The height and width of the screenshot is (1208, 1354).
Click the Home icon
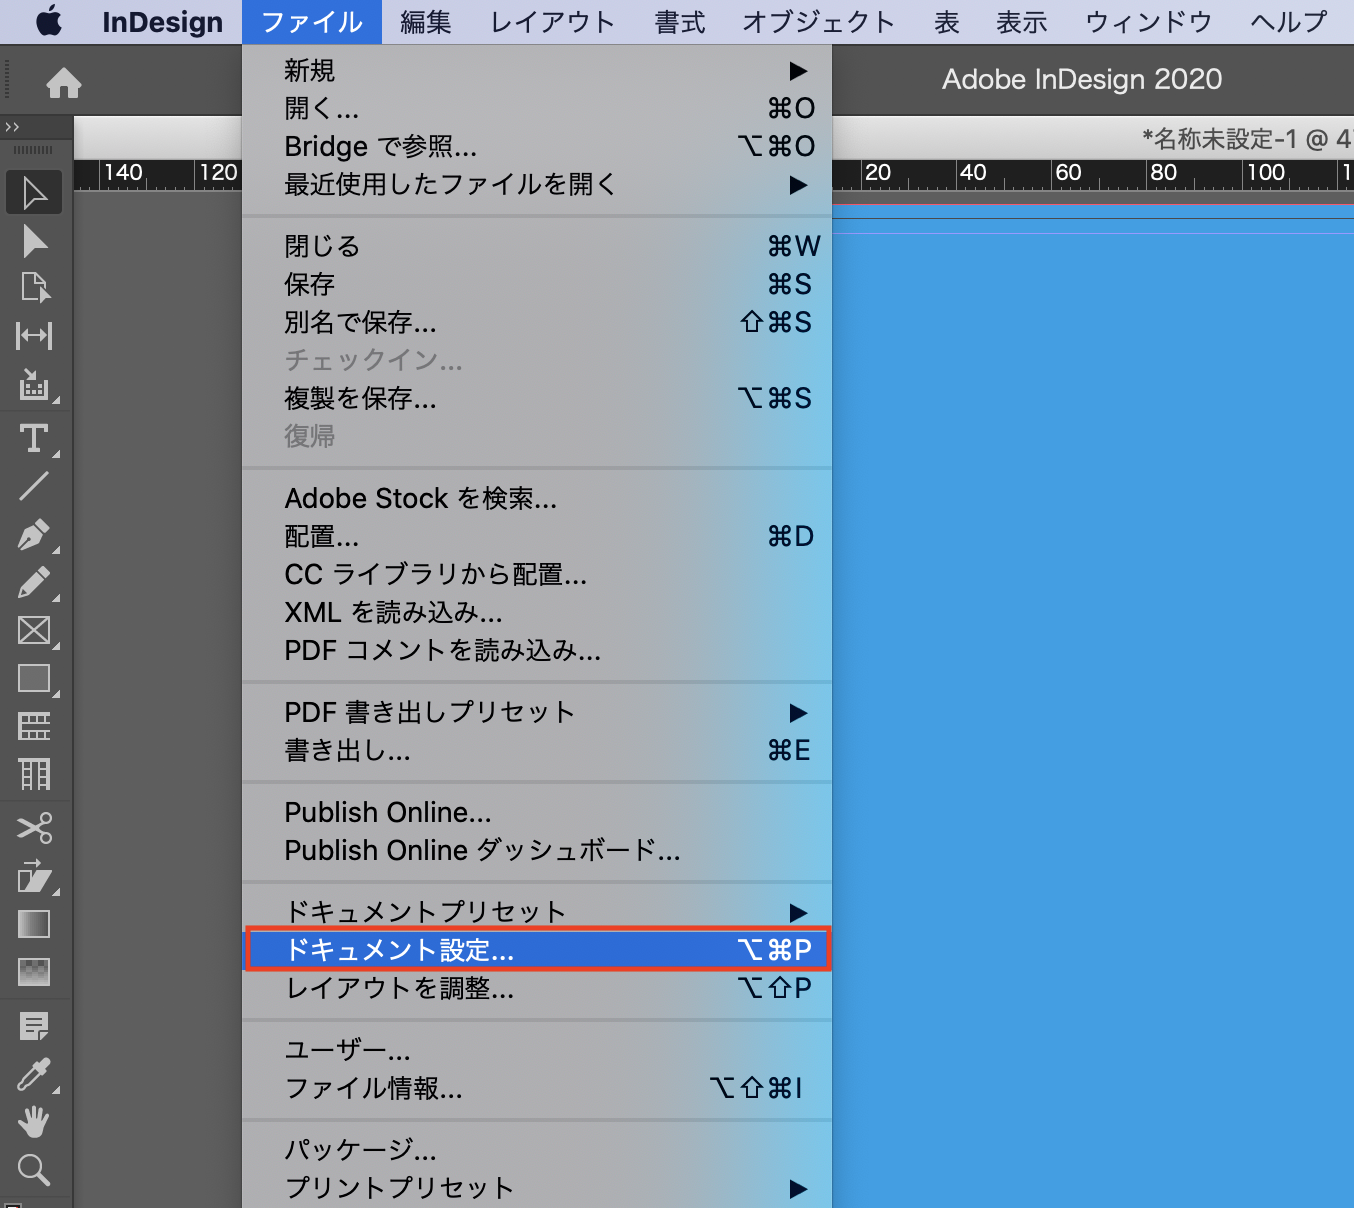tap(64, 83)
